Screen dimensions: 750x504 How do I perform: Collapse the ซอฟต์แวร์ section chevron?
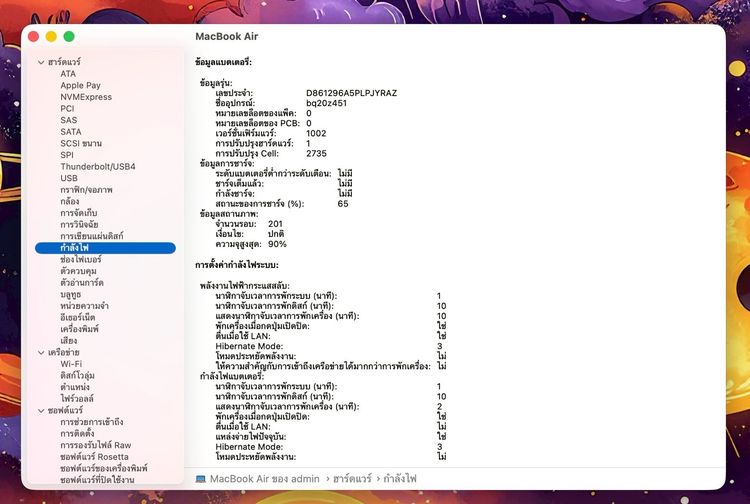click(41, 410)
